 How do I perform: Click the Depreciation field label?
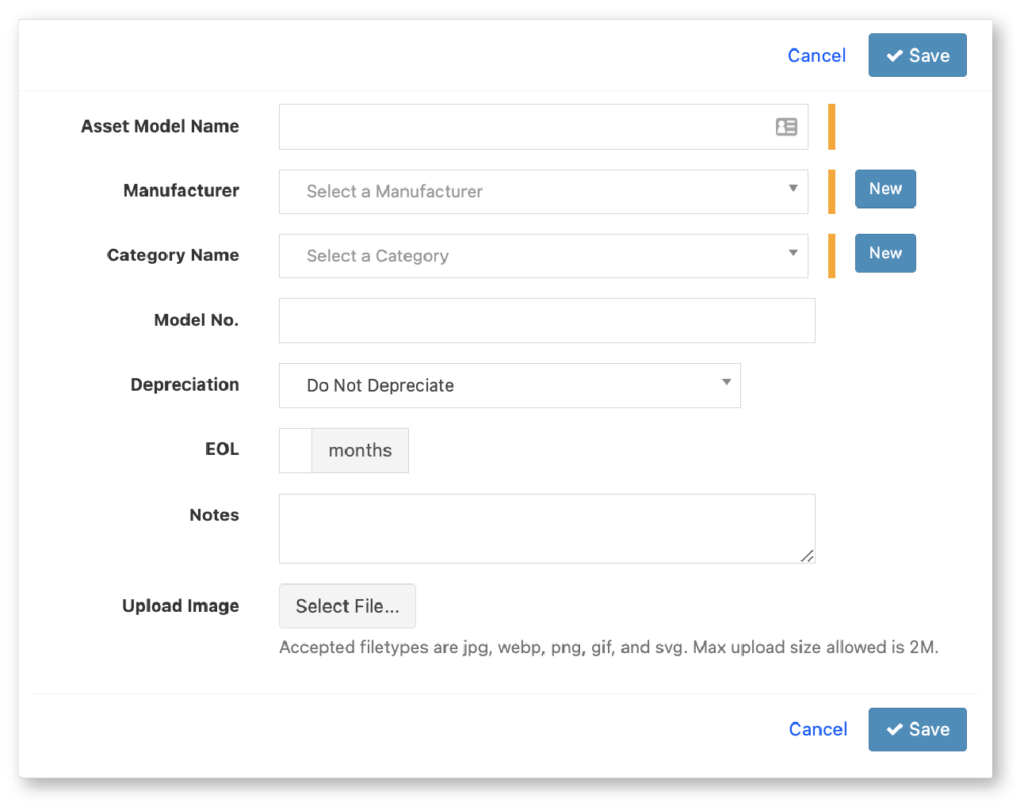coord(184,385)
